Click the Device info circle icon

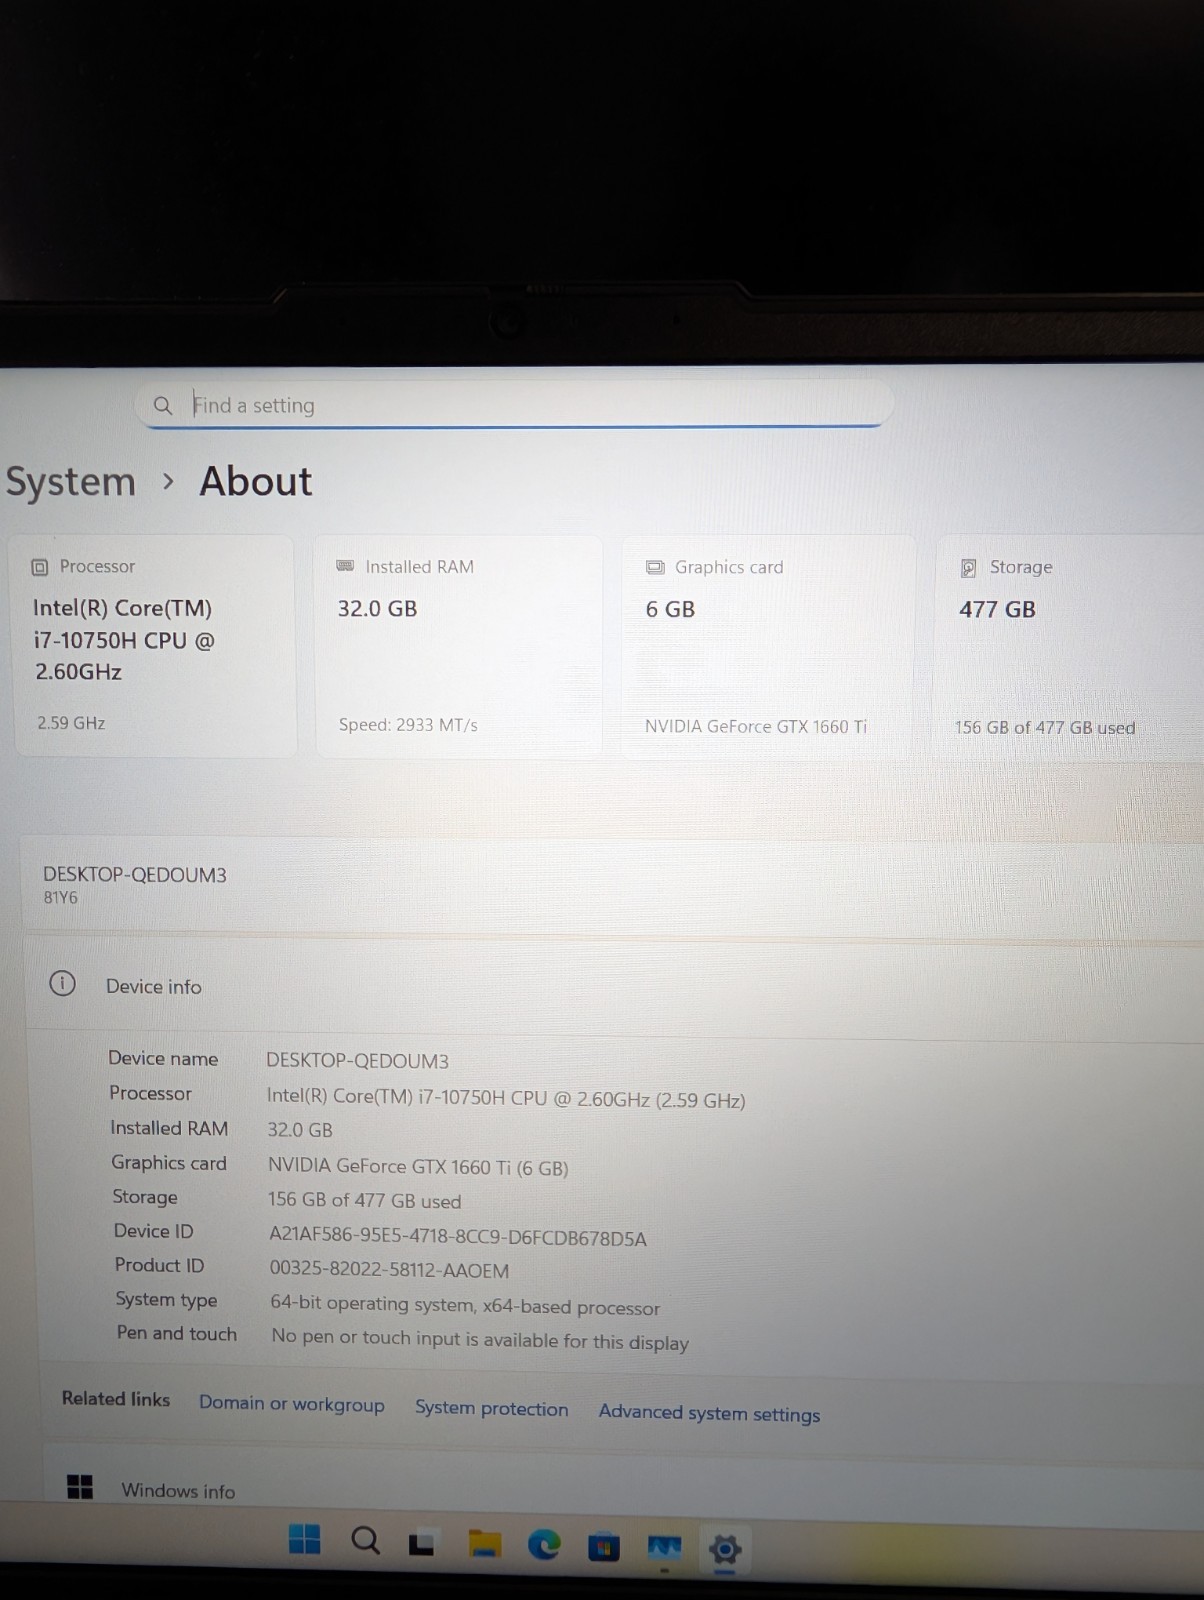pyautogui.click(x=62, y=984)
